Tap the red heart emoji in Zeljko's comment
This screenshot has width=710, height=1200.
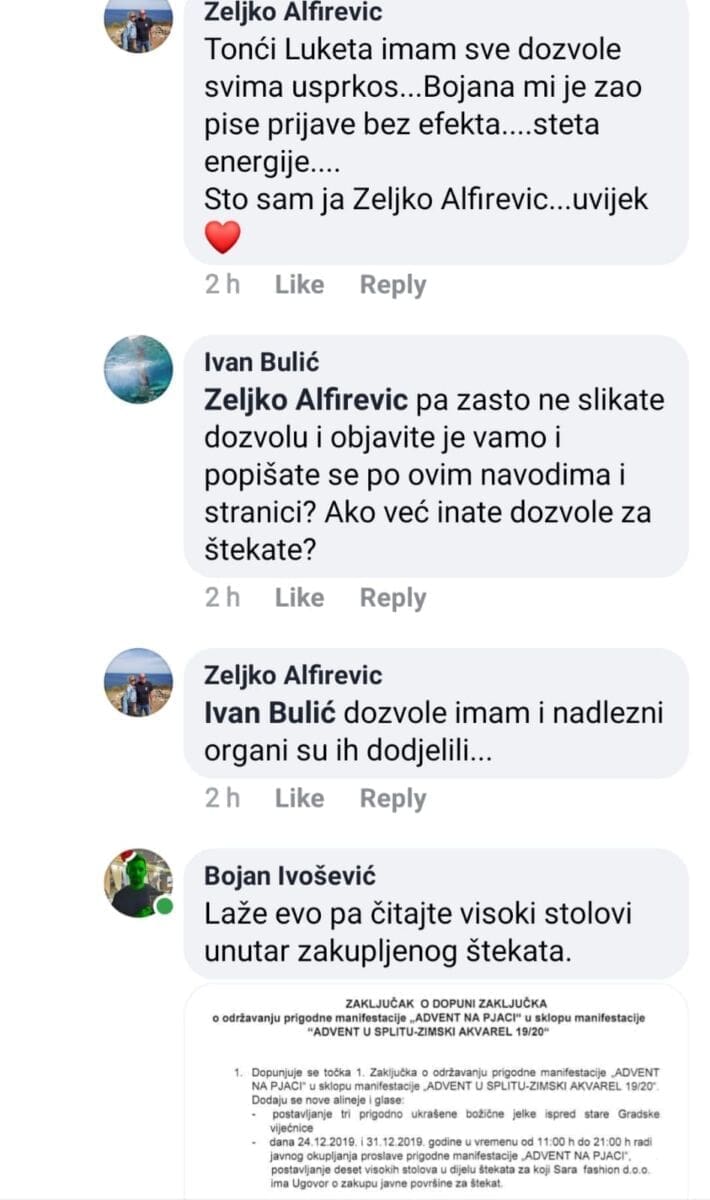[222, 237]
